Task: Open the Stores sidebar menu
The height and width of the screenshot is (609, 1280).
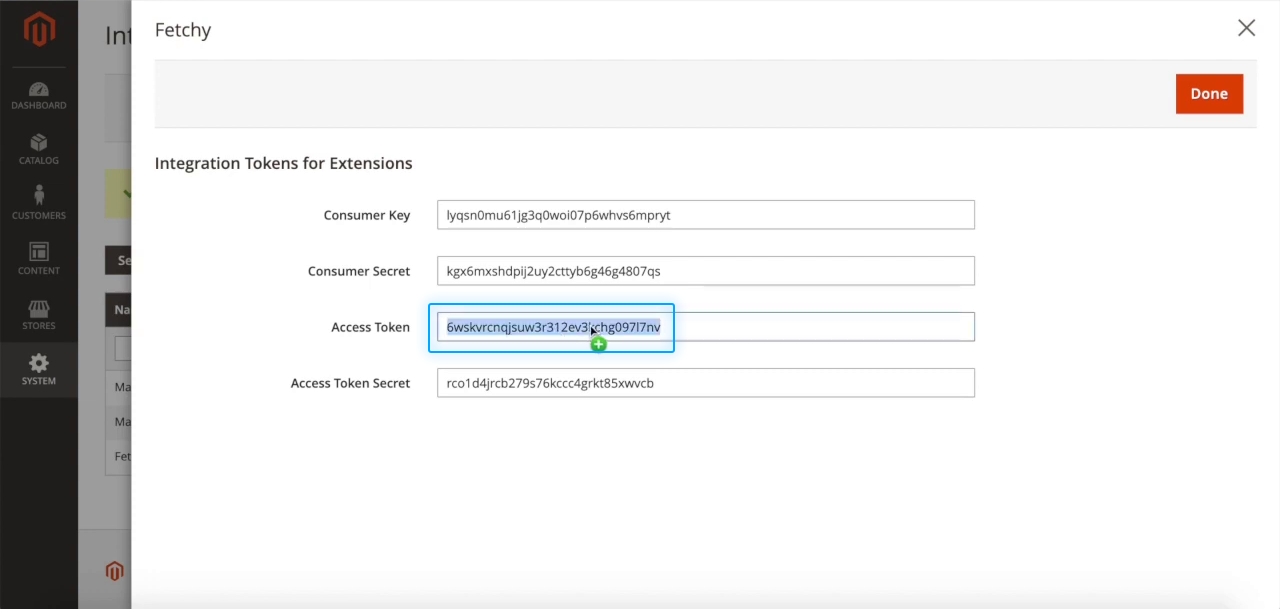Action: click(39, 313)
